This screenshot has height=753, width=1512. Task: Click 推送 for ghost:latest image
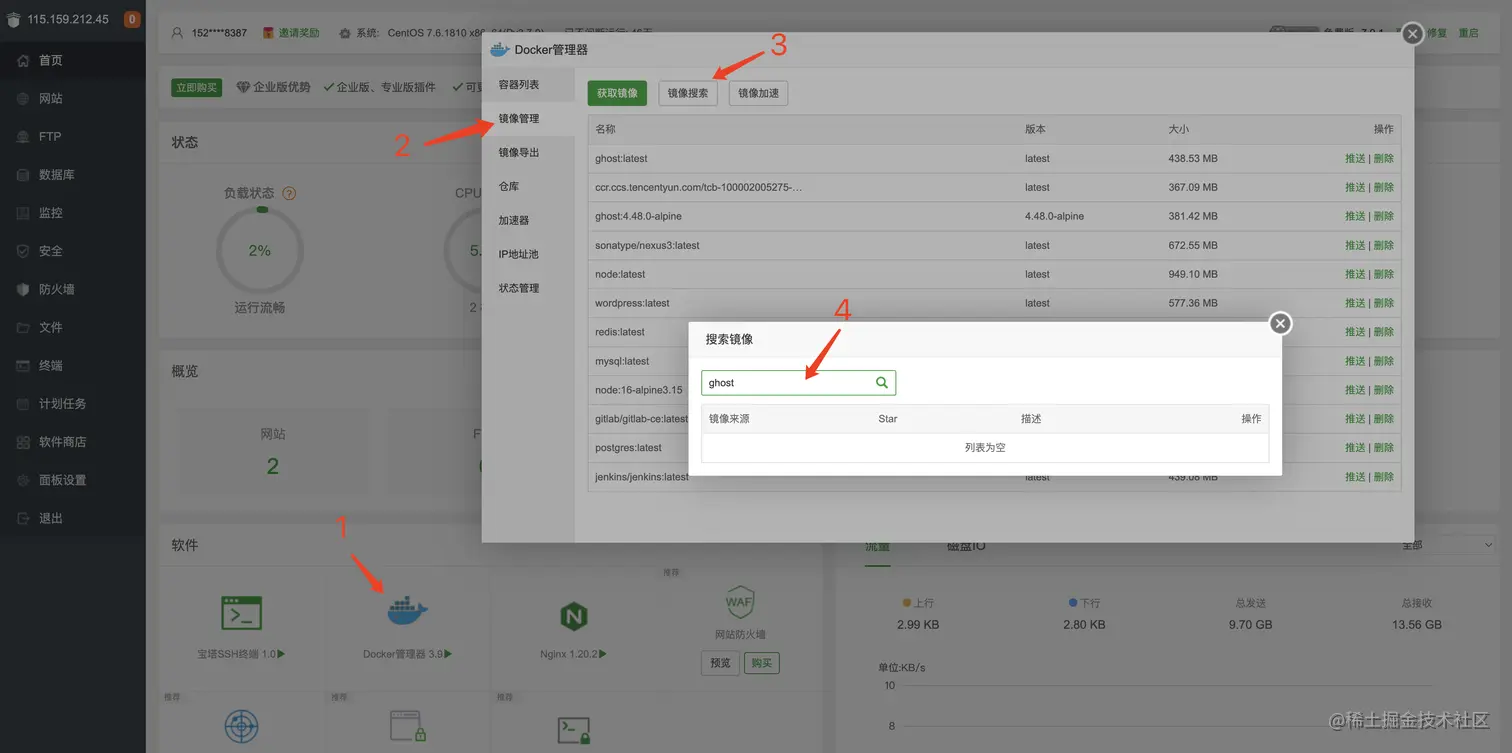tap(1355, 158)
